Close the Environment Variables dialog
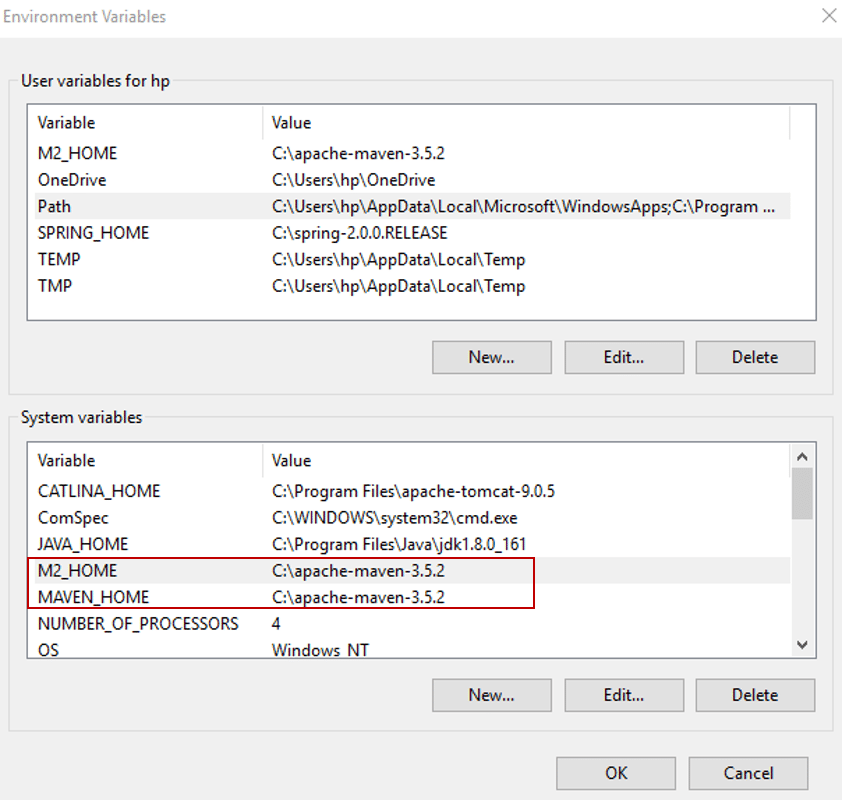Image resolution: width=842 pixels, height=800 pixels. [829, 16]
